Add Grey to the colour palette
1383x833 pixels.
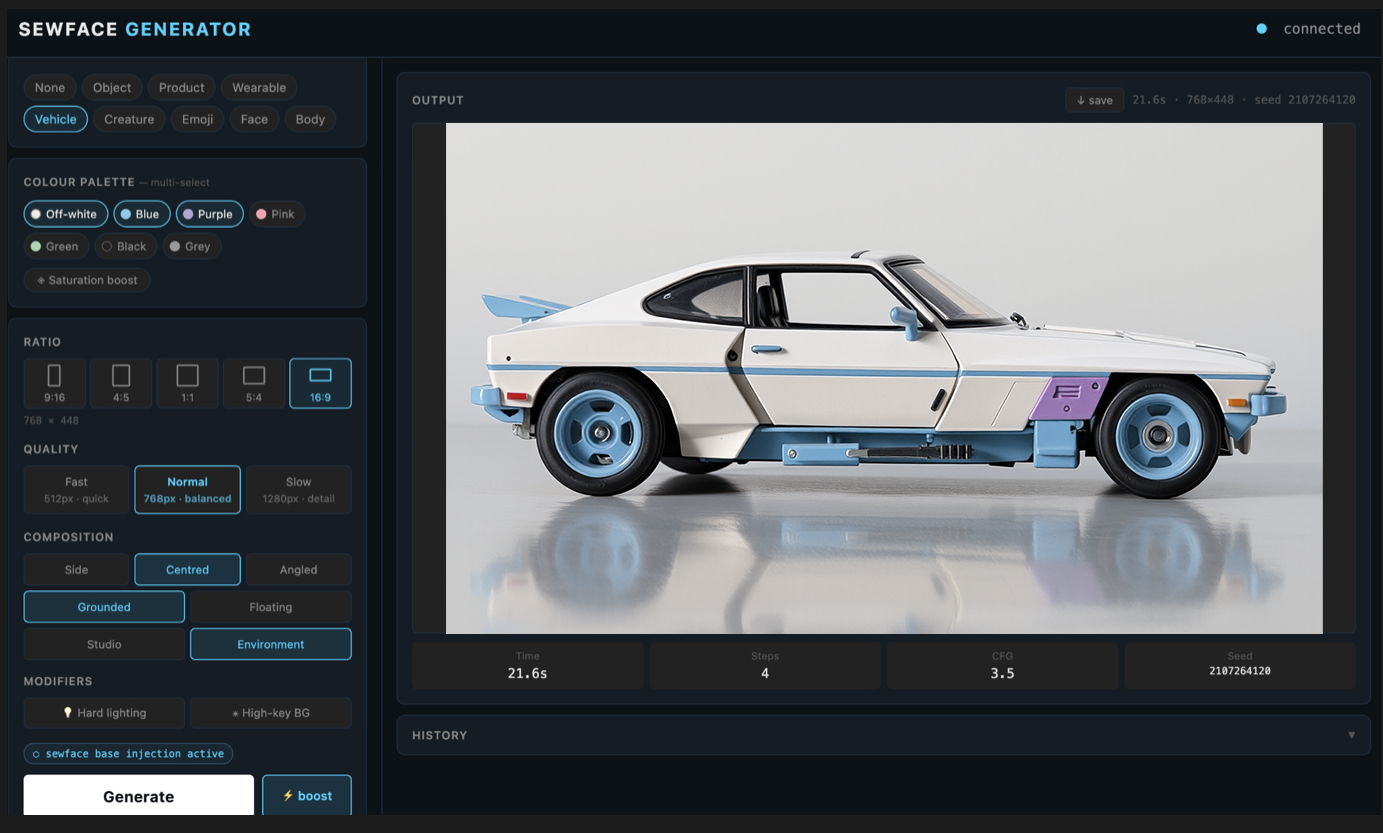[192, 246]
